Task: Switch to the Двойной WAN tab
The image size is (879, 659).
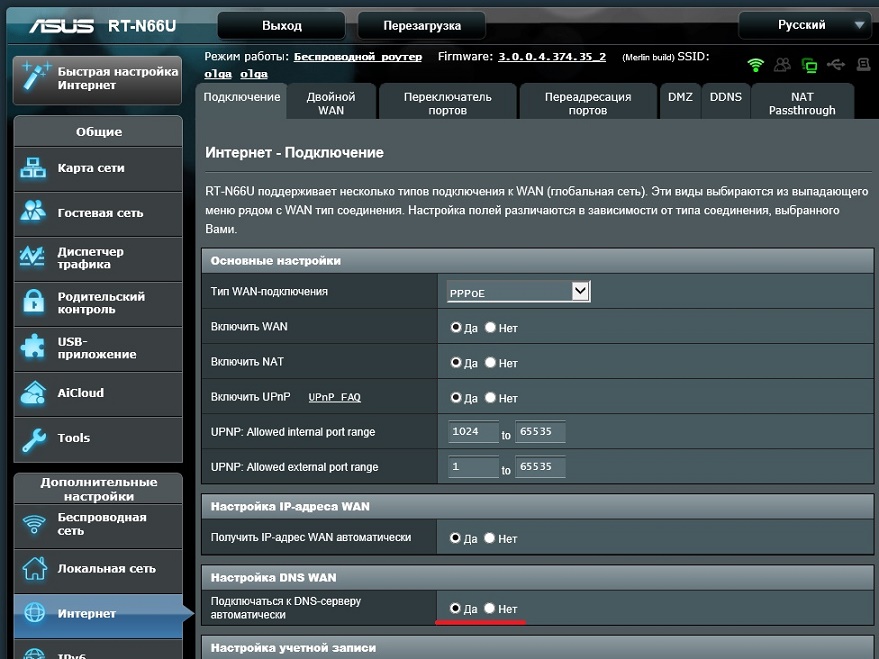Action: coord(330,103)
